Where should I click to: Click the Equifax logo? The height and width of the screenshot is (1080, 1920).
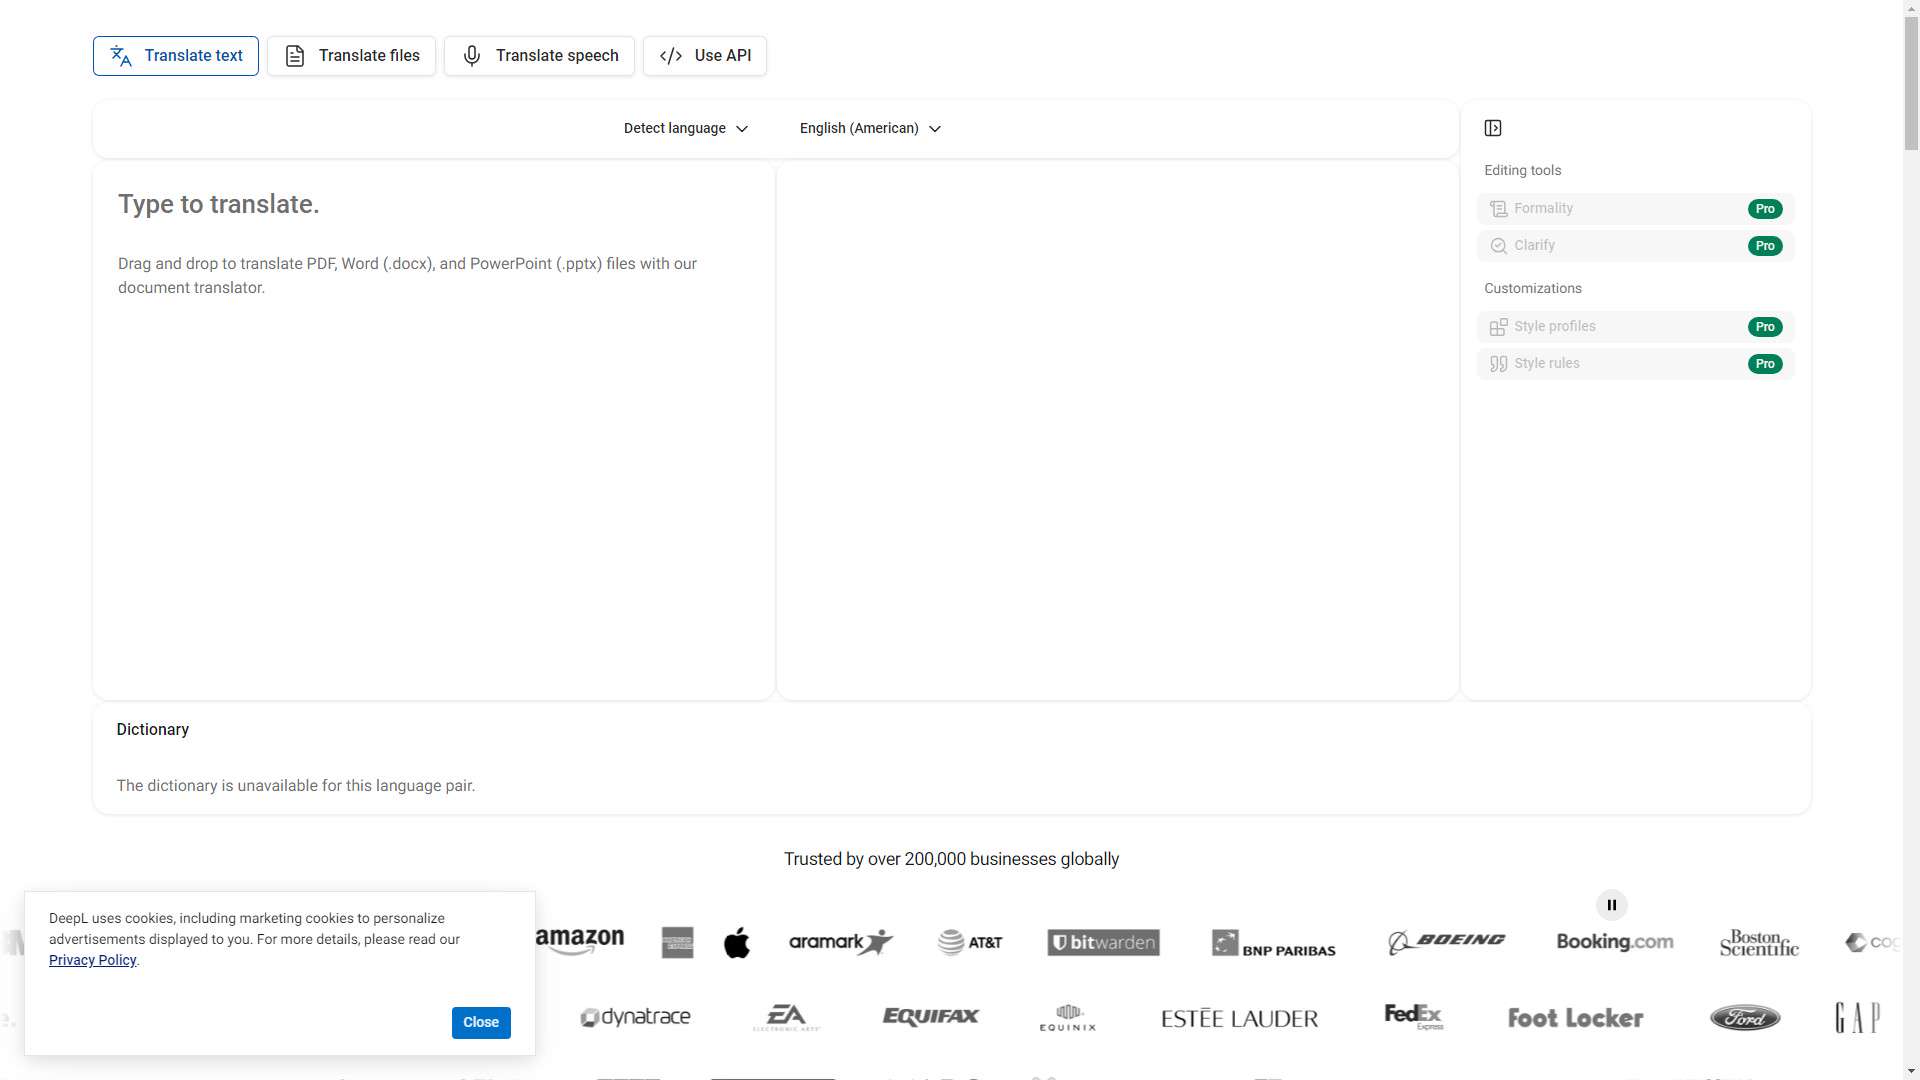coord(931,1017)
